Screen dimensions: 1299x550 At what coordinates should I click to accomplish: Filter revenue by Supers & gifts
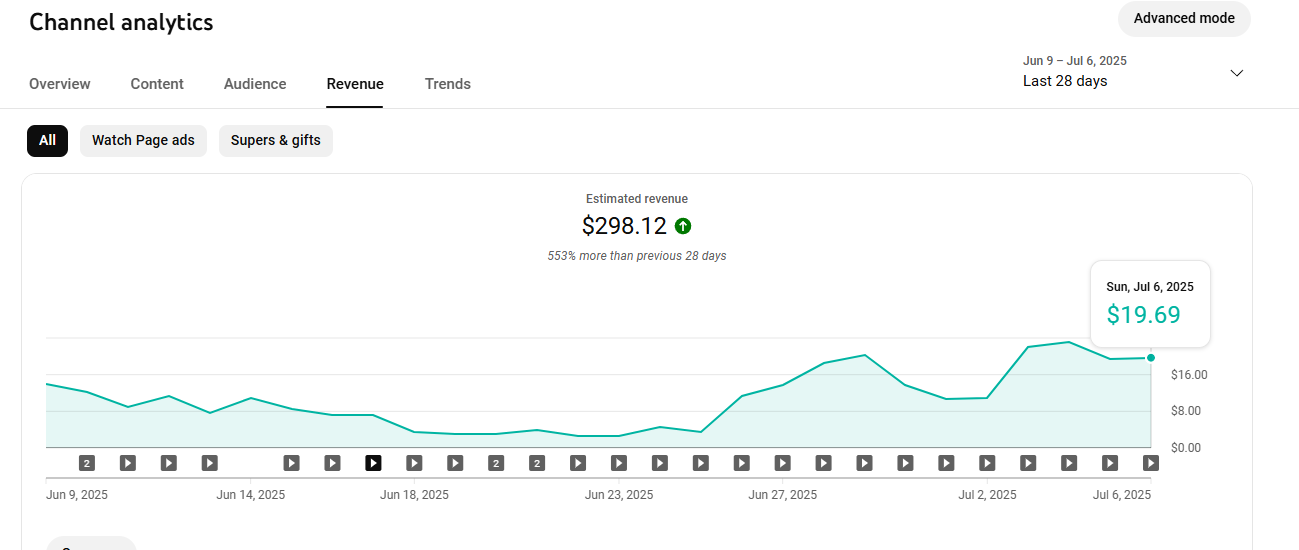[x=276, y=141]
